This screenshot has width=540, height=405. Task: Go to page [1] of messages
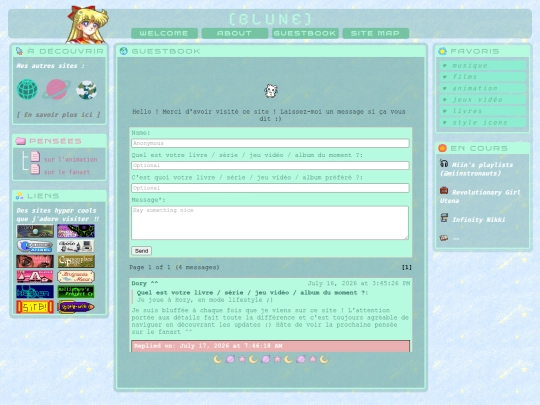(x=407, y=267)
